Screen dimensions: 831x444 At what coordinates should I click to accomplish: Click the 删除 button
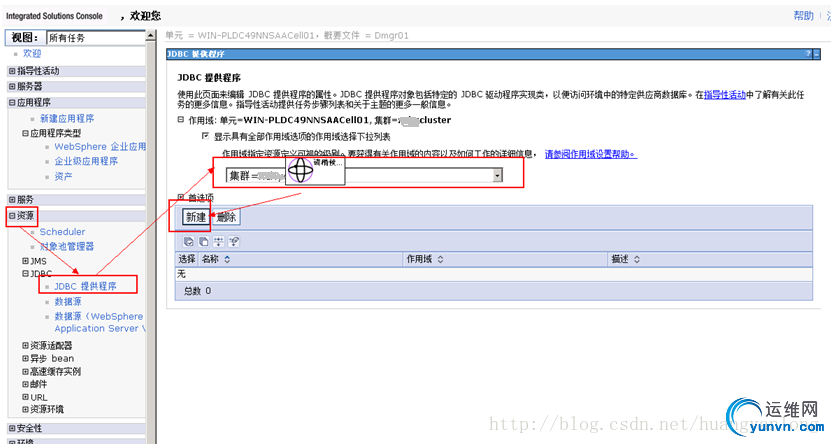[226, 217]
